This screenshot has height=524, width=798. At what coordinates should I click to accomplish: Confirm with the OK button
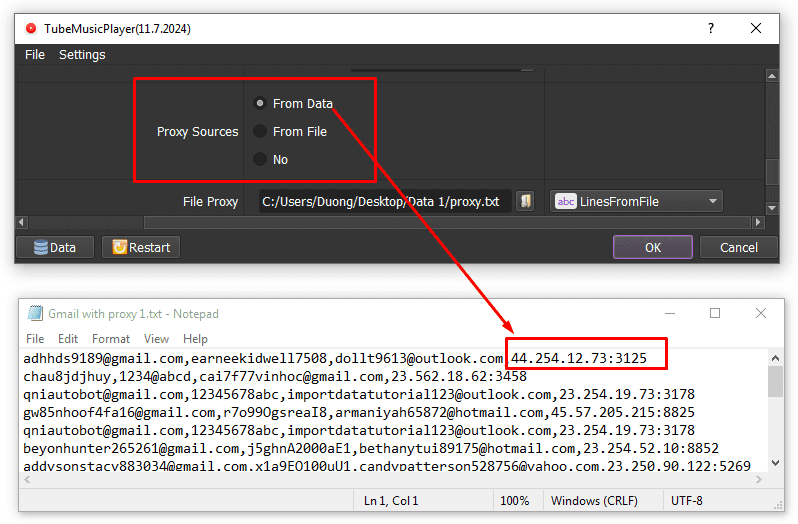point(653,247)
